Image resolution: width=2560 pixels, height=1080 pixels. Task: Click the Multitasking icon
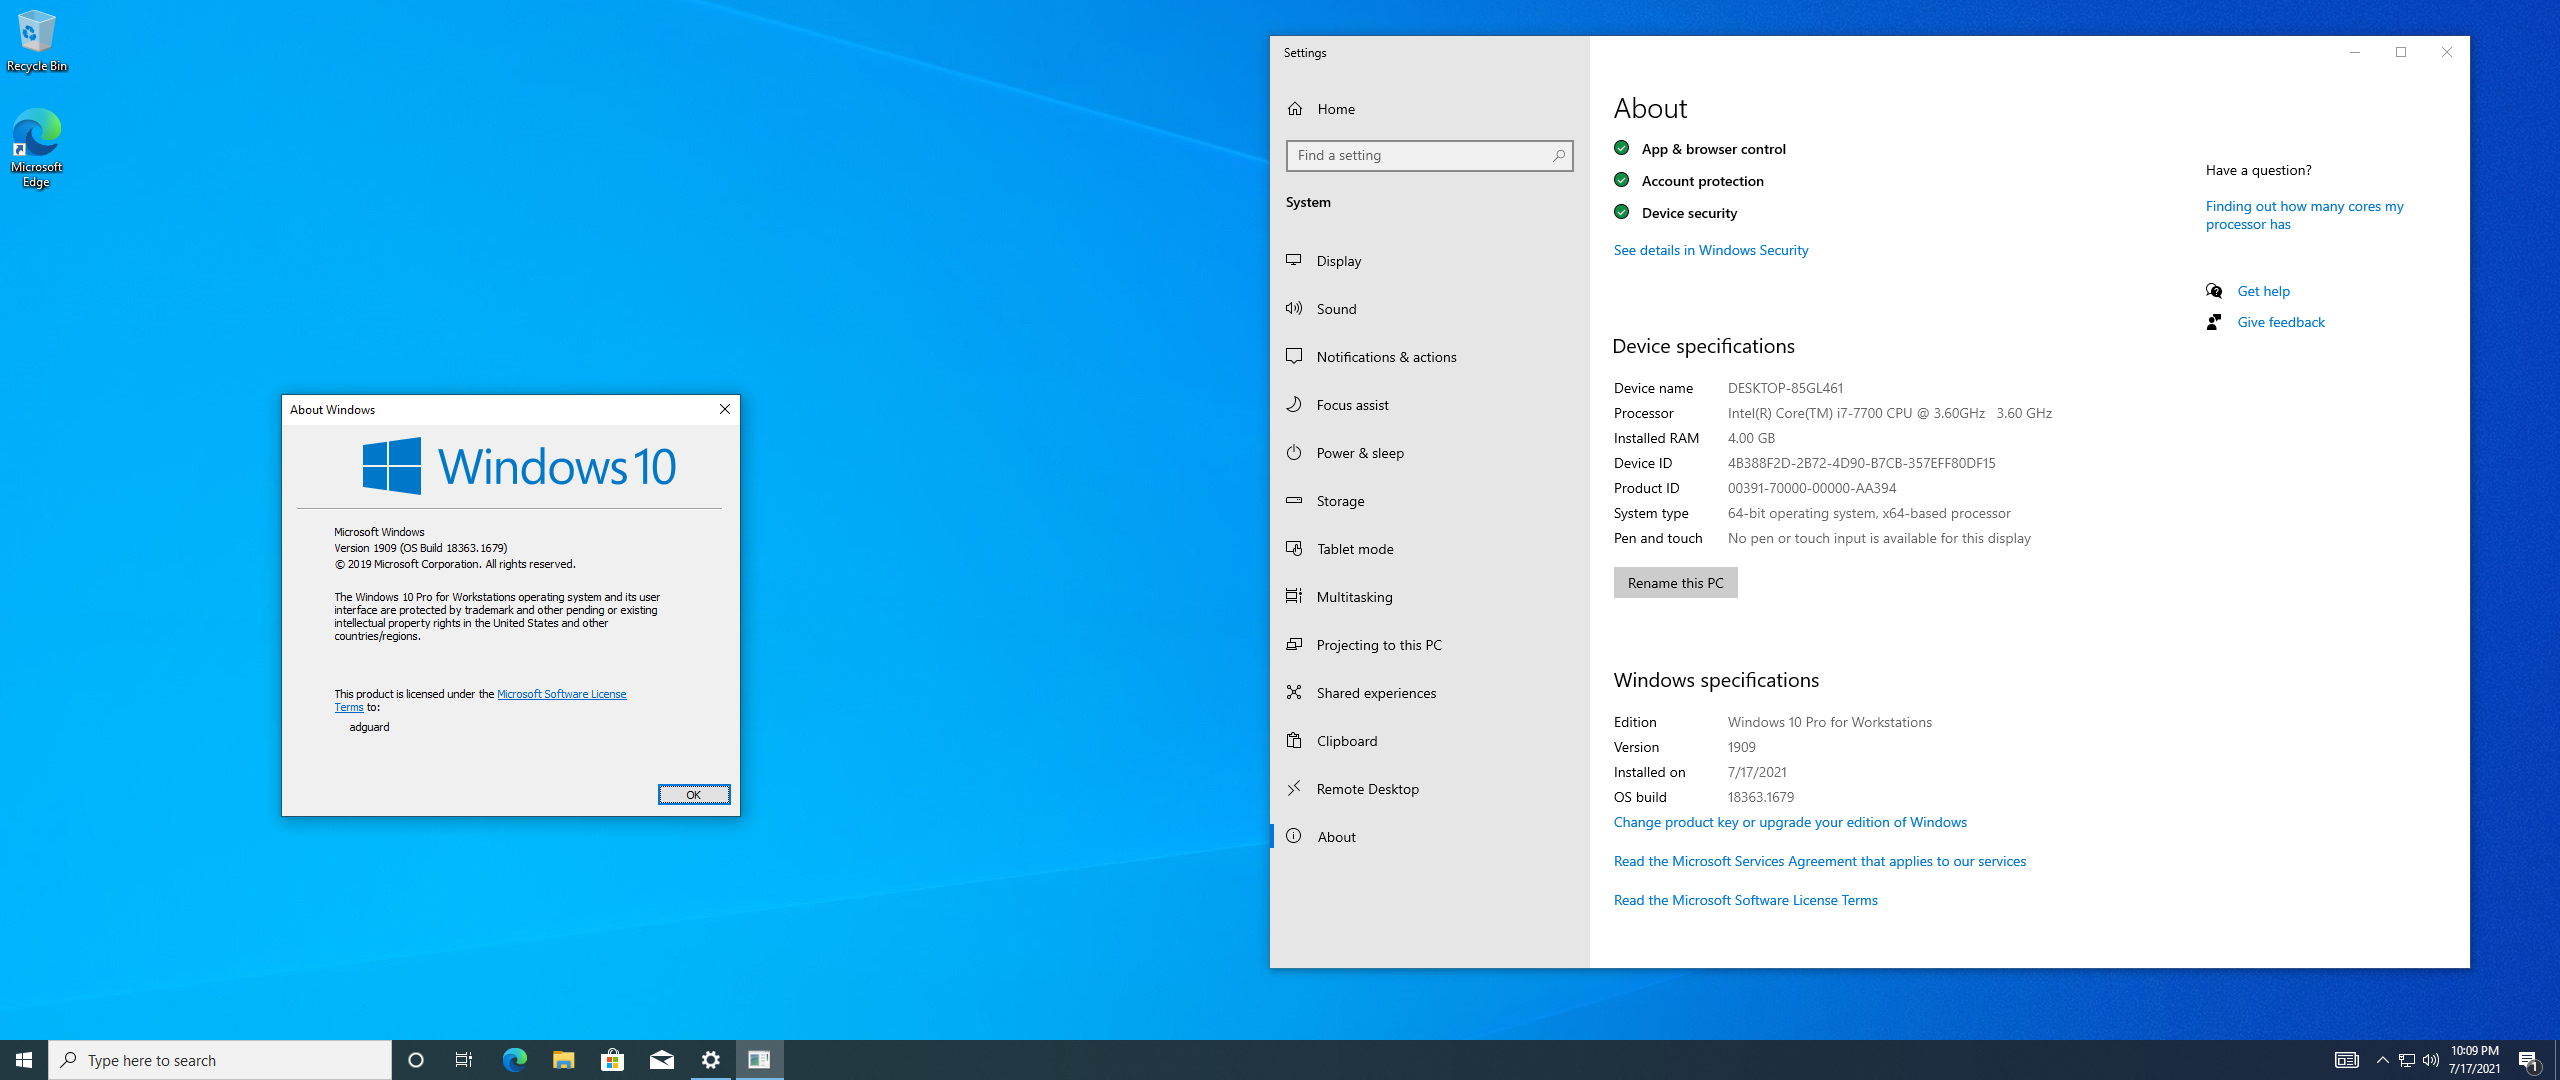pyautogui.click(x=1294, y=596)
